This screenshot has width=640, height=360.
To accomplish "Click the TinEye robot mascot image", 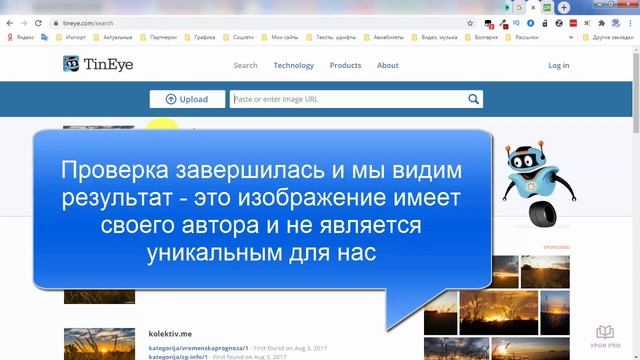I will 538,184.
